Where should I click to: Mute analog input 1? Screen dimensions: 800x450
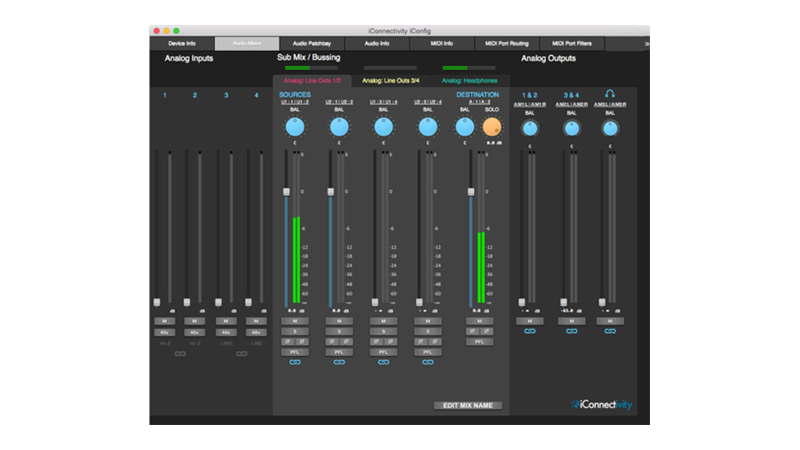point(164,321)
